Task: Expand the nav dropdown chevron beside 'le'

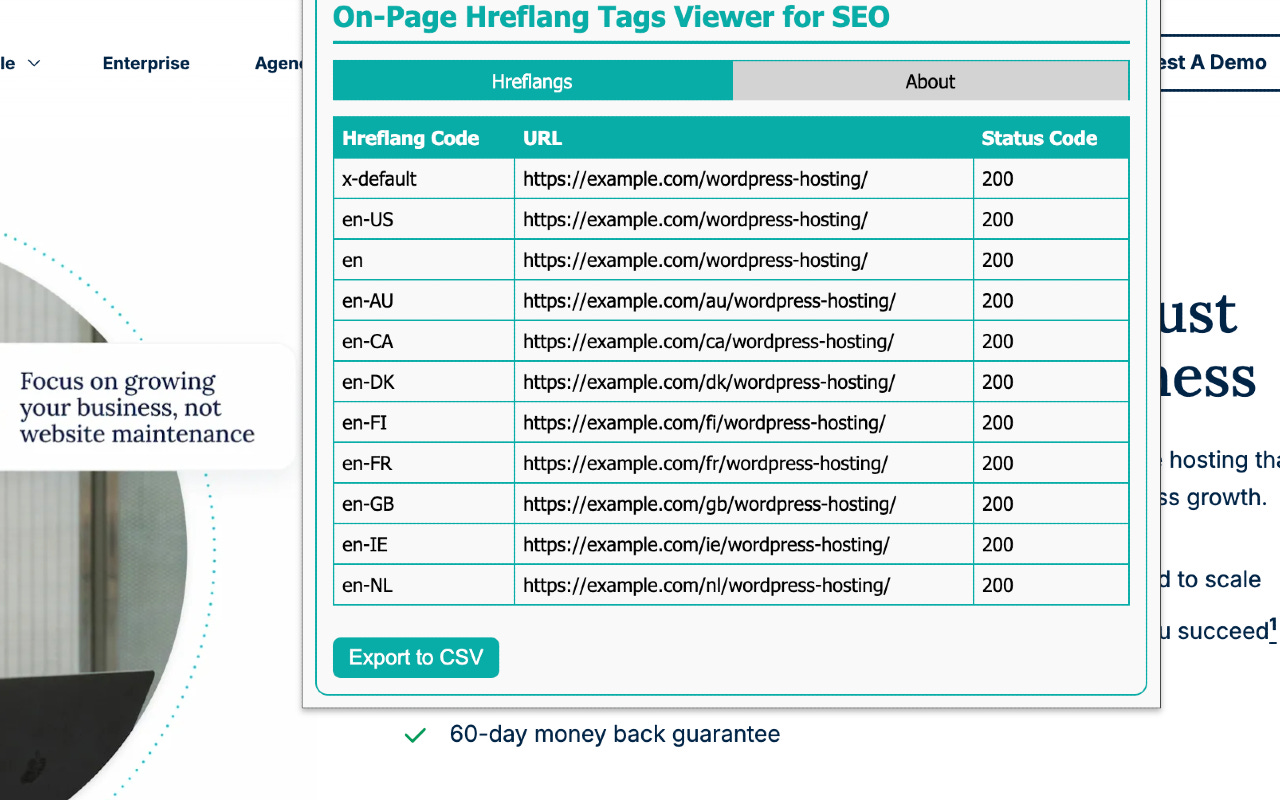Action: coord(34,63)
